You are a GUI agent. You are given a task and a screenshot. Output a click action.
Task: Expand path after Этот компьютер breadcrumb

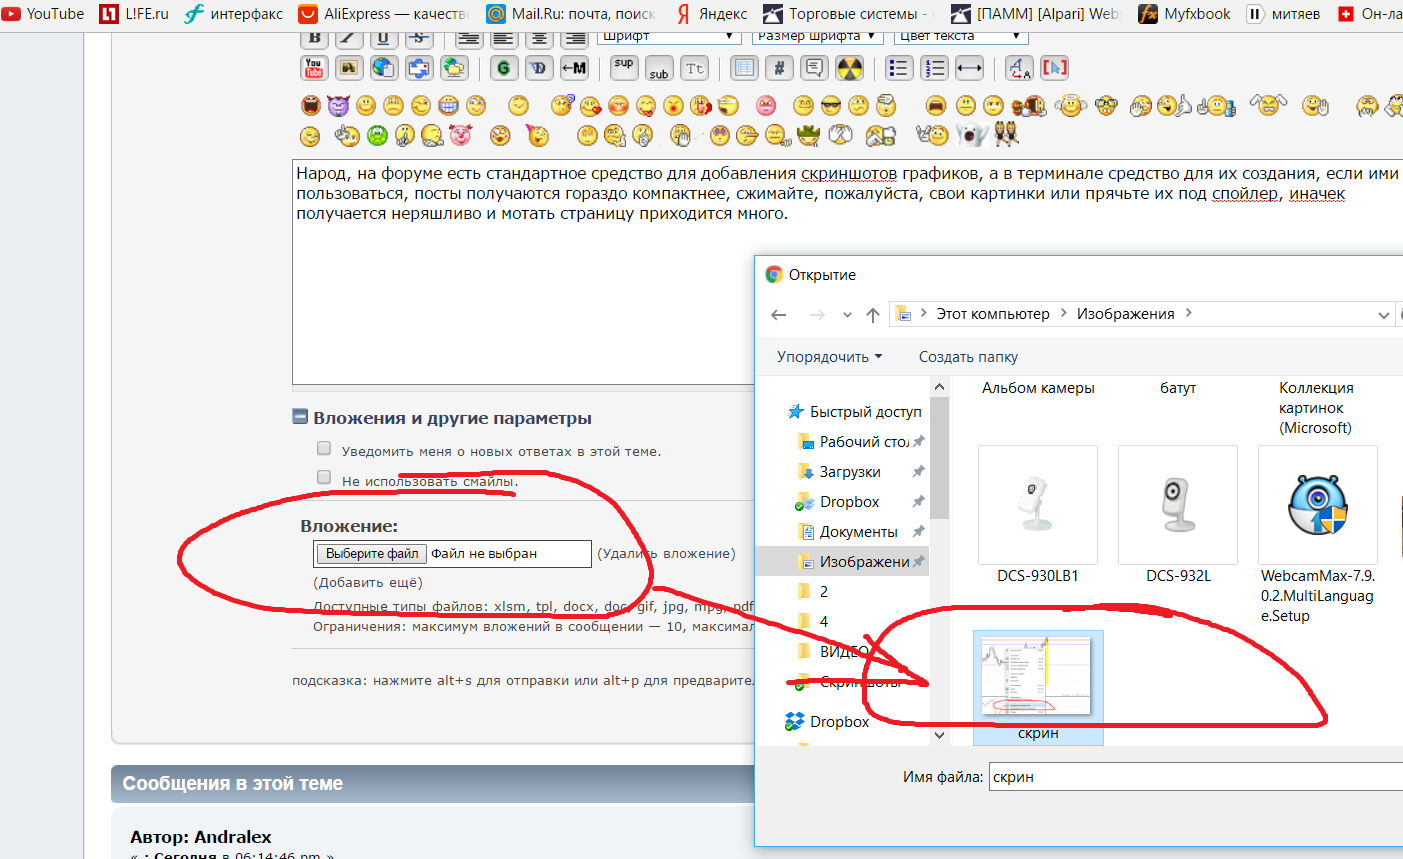pos(1063,313)
